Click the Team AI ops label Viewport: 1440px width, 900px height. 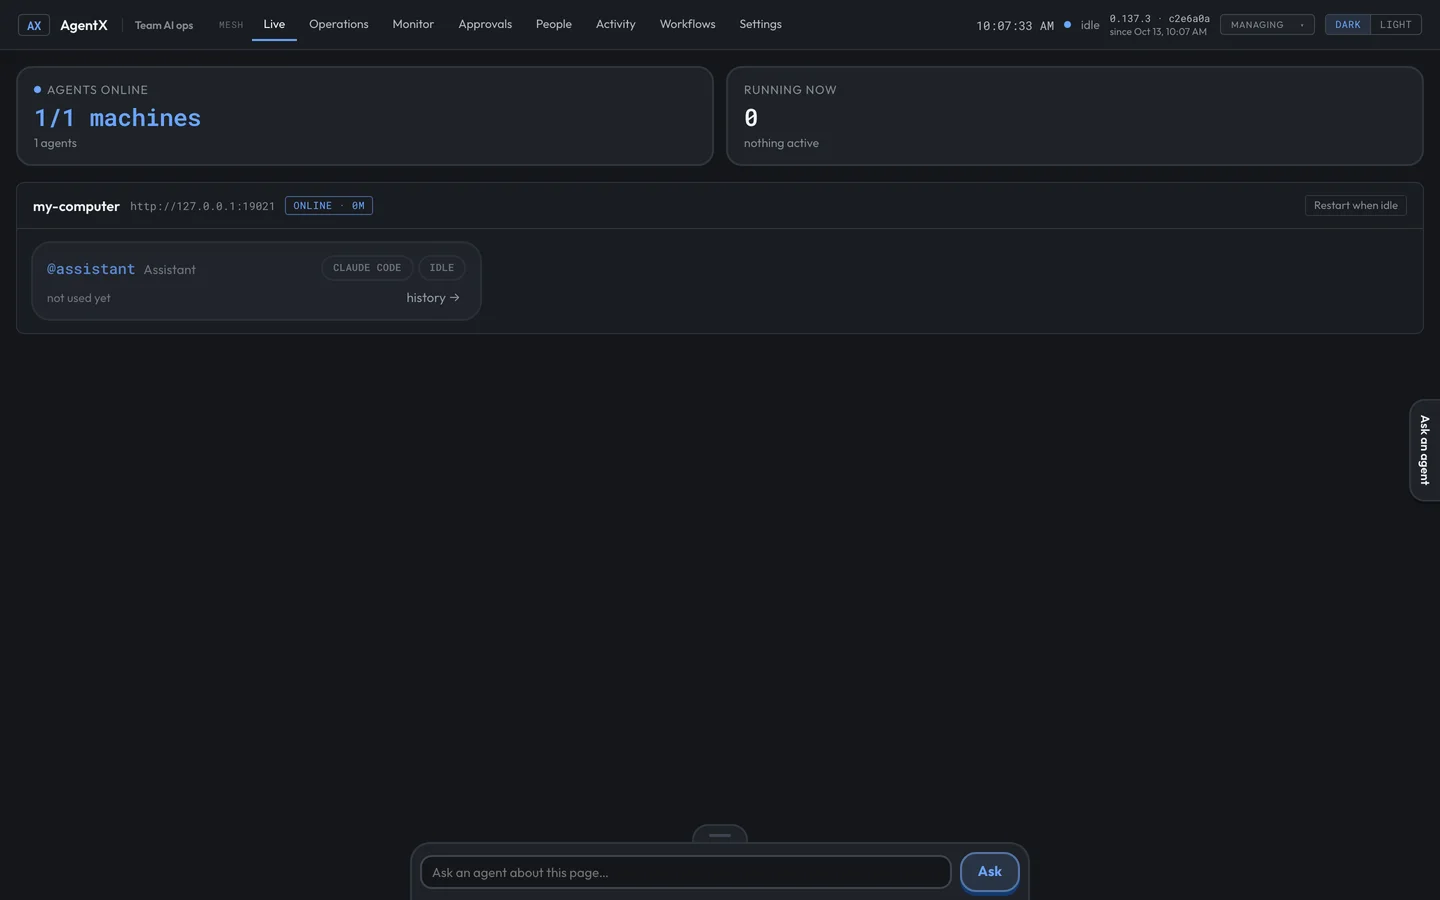tap(164, 25)
